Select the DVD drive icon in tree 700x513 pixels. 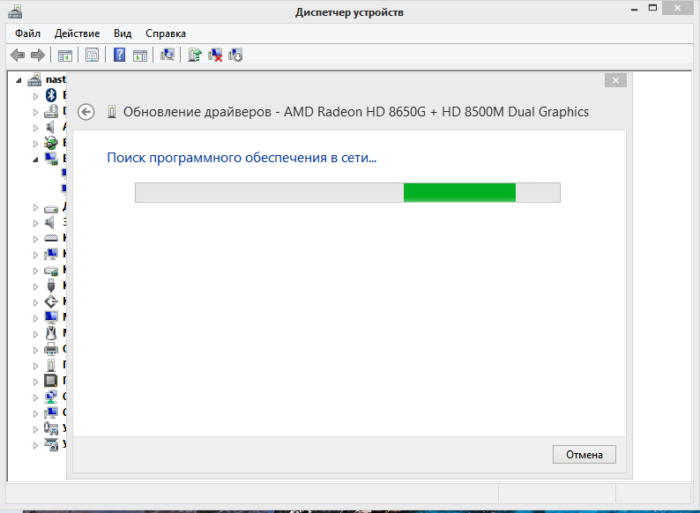51,111
